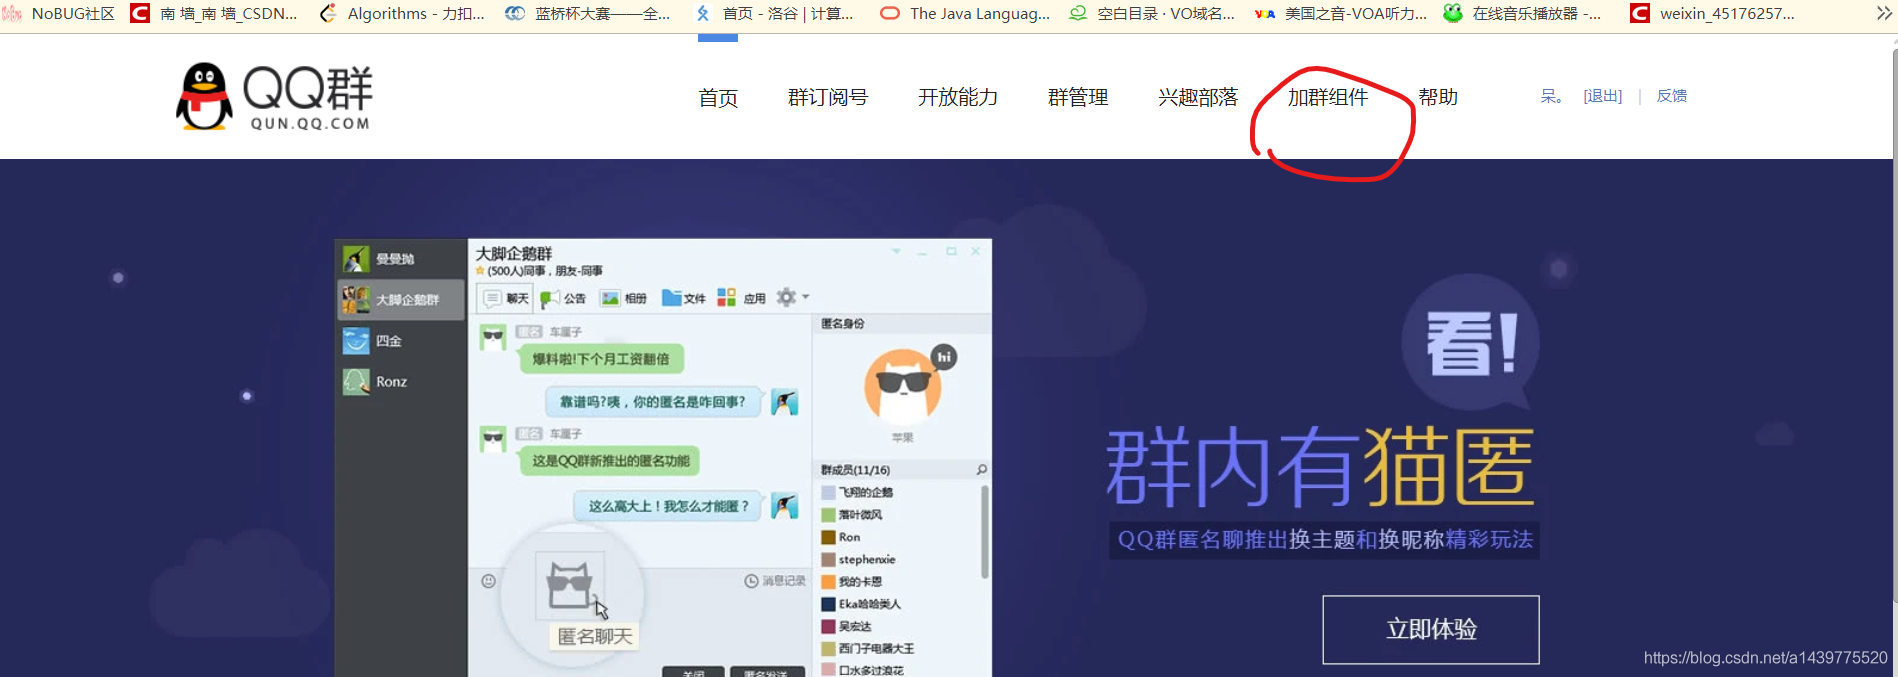
Task: Select 曼曼抛 contact in sidebar
Action: coord(401,259)
